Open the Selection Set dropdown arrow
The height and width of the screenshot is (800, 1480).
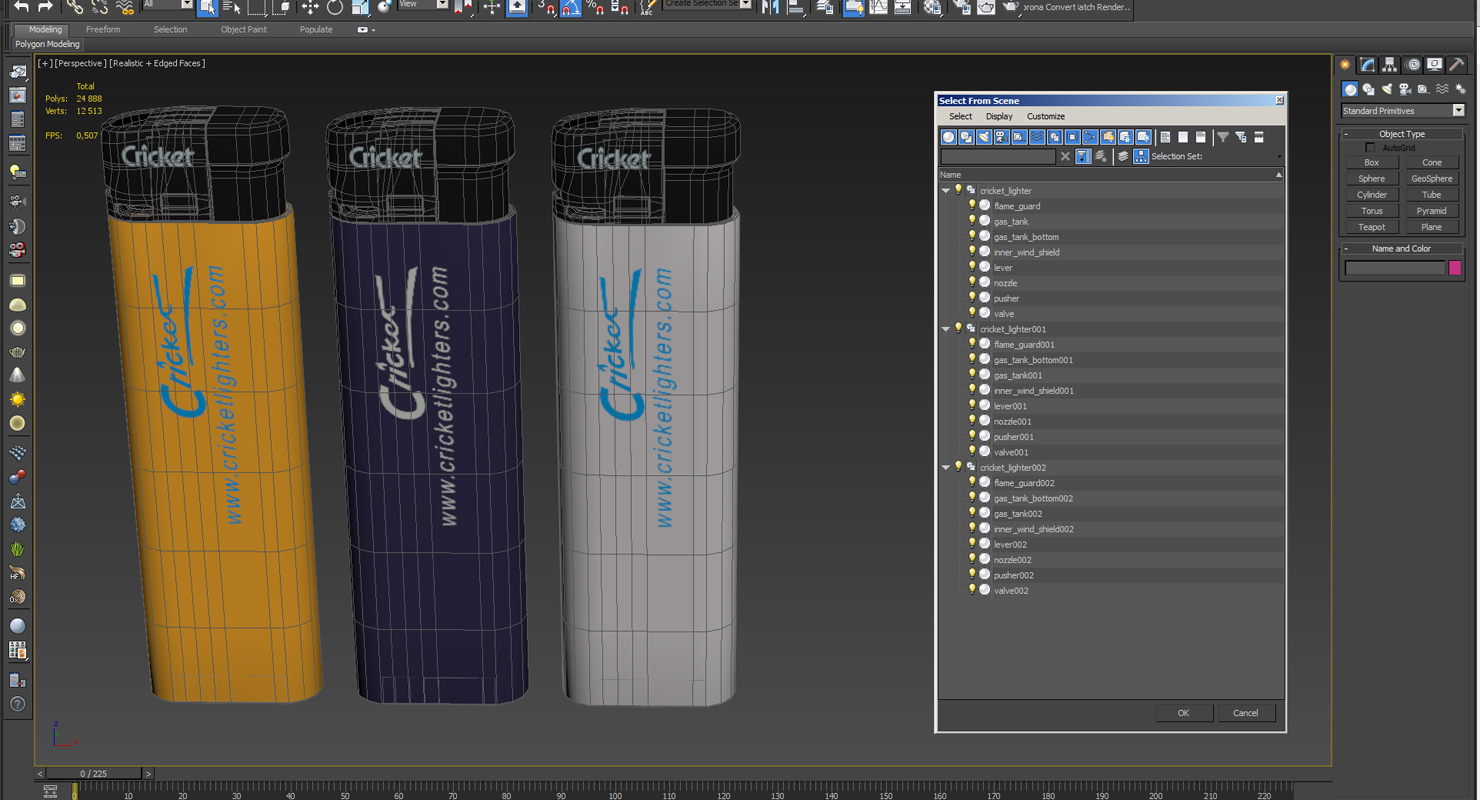pos(1279,157)
